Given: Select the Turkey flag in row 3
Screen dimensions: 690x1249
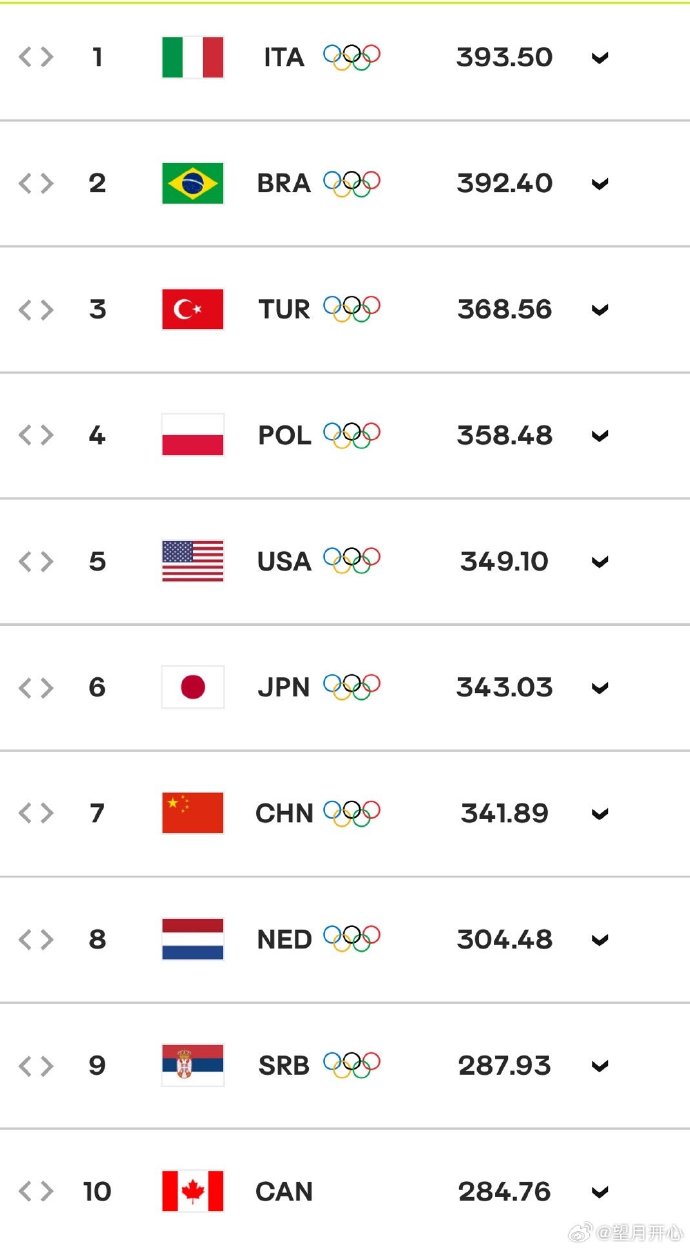Looking at the screenshot, I should pyautogui.click(x=193, y=309).
